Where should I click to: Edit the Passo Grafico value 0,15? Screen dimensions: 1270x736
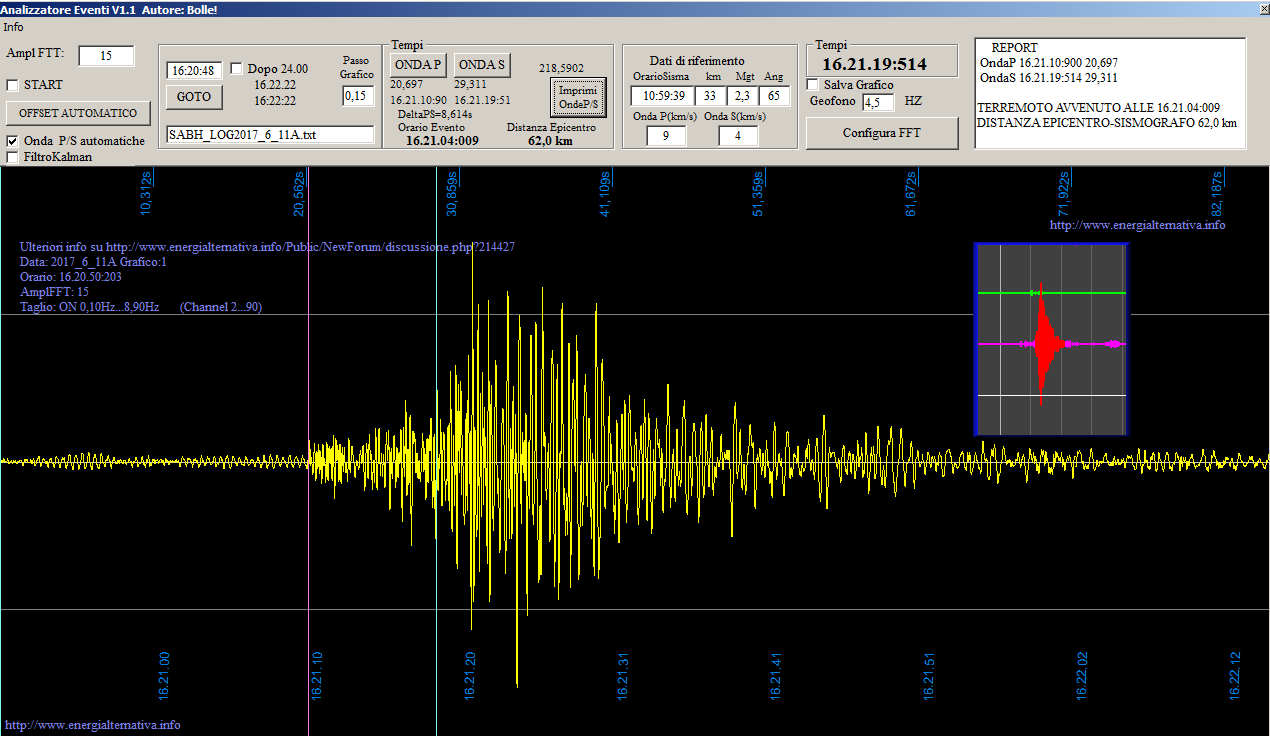358,96
